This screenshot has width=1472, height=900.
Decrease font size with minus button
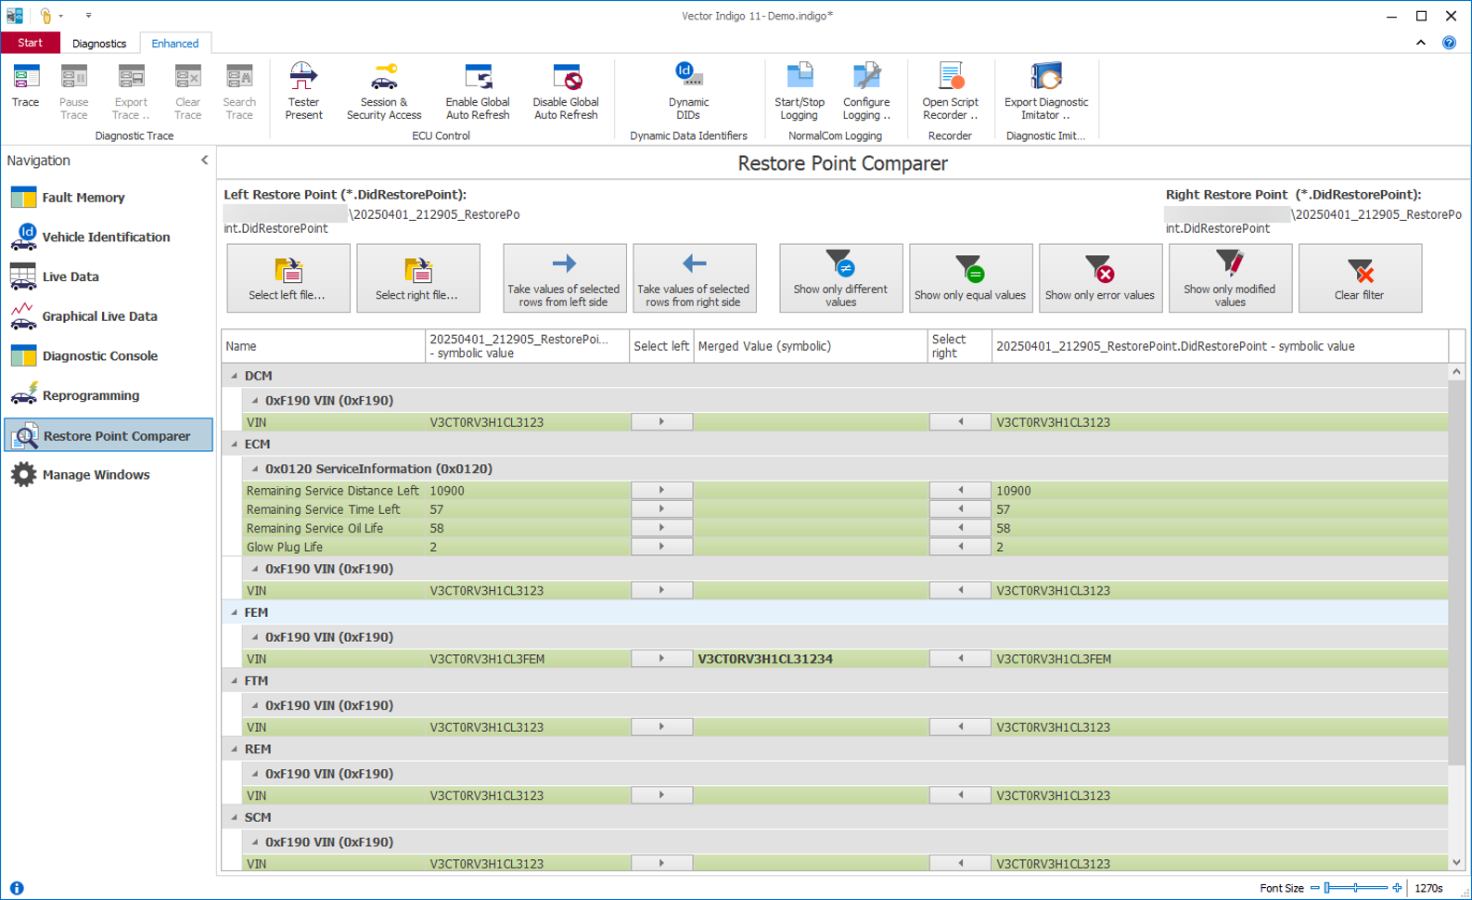tap(1314, 888)
